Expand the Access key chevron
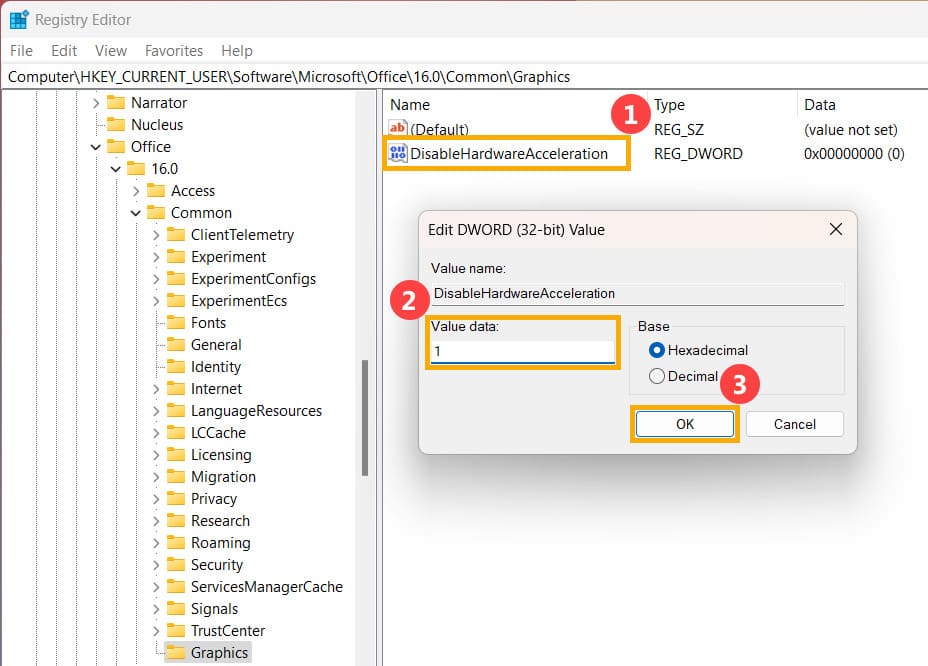This screenshot has height=666, width=928. [x=136, y=191]
